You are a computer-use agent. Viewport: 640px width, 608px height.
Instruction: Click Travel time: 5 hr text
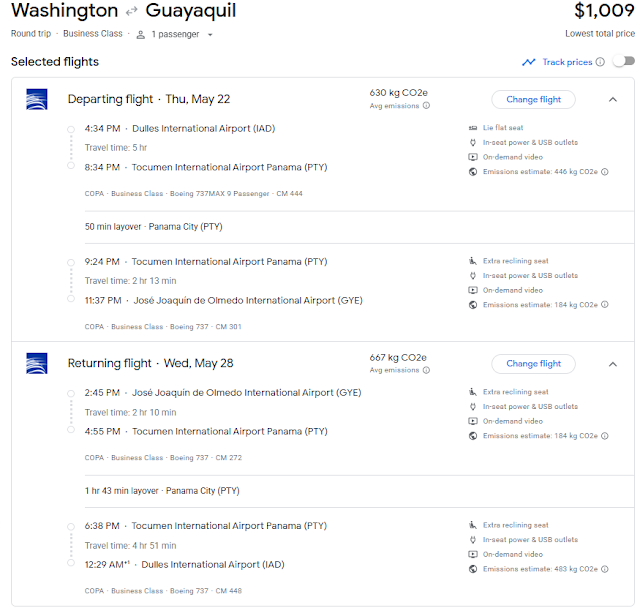coord(116,148)
